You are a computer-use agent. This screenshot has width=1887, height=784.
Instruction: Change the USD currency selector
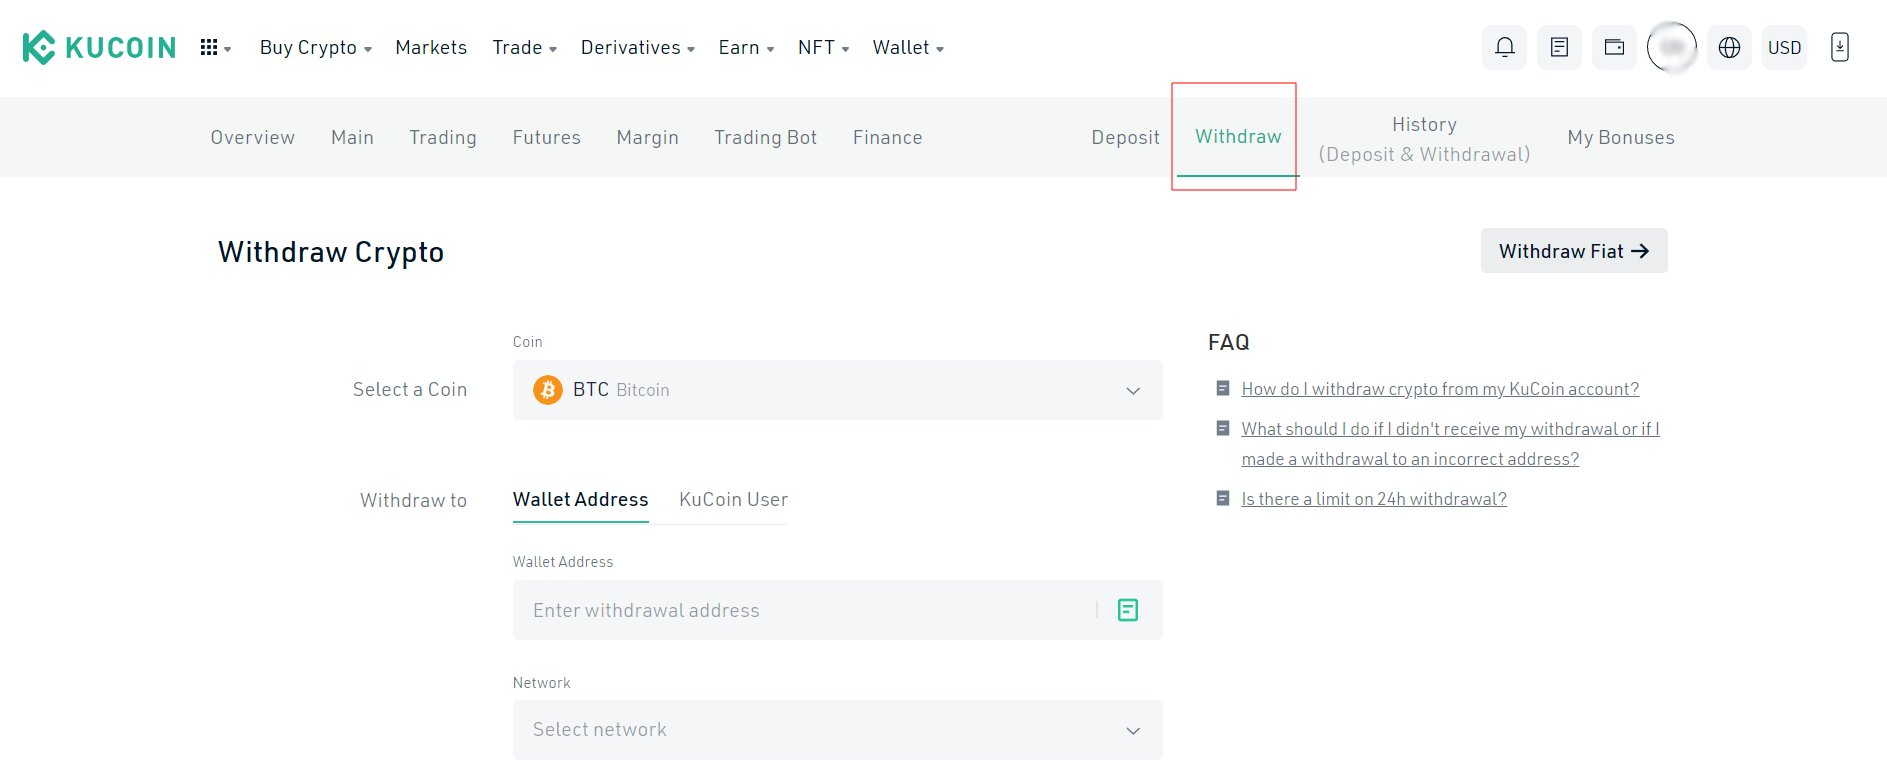tap(1784, 47)
